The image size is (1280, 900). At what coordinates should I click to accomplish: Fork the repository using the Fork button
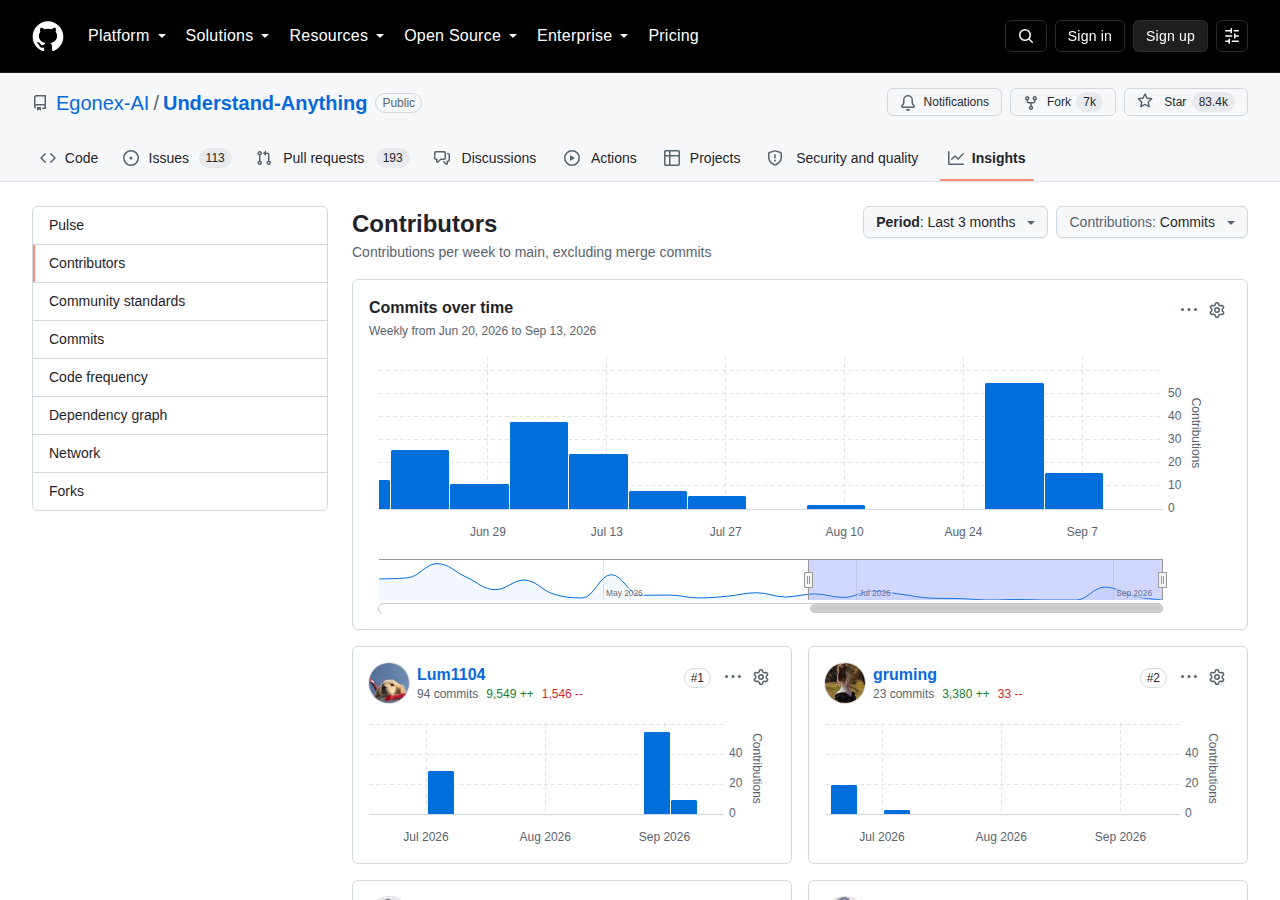point(1063,102)
